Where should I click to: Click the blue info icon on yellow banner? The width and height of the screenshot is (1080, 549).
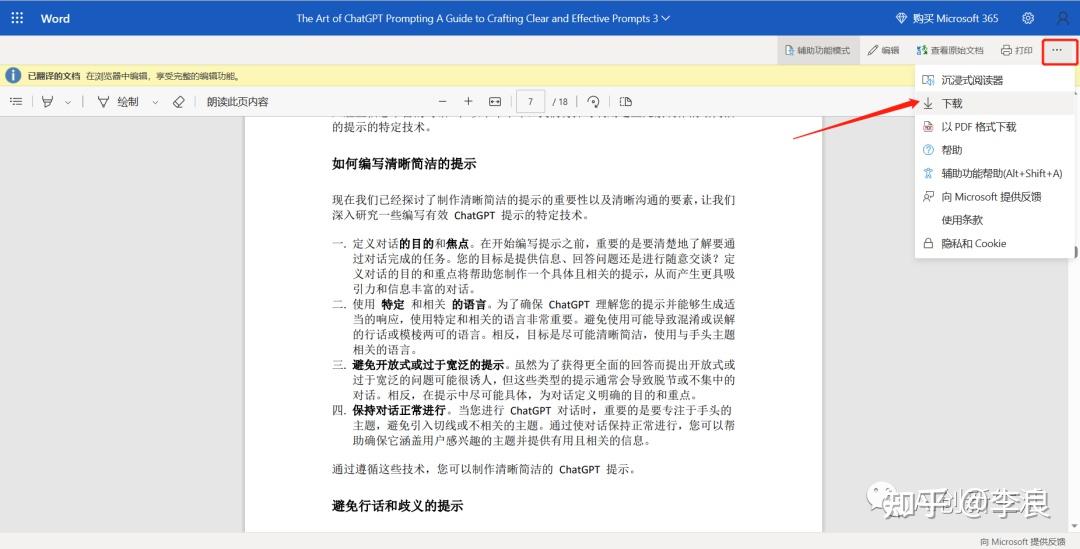13,75
